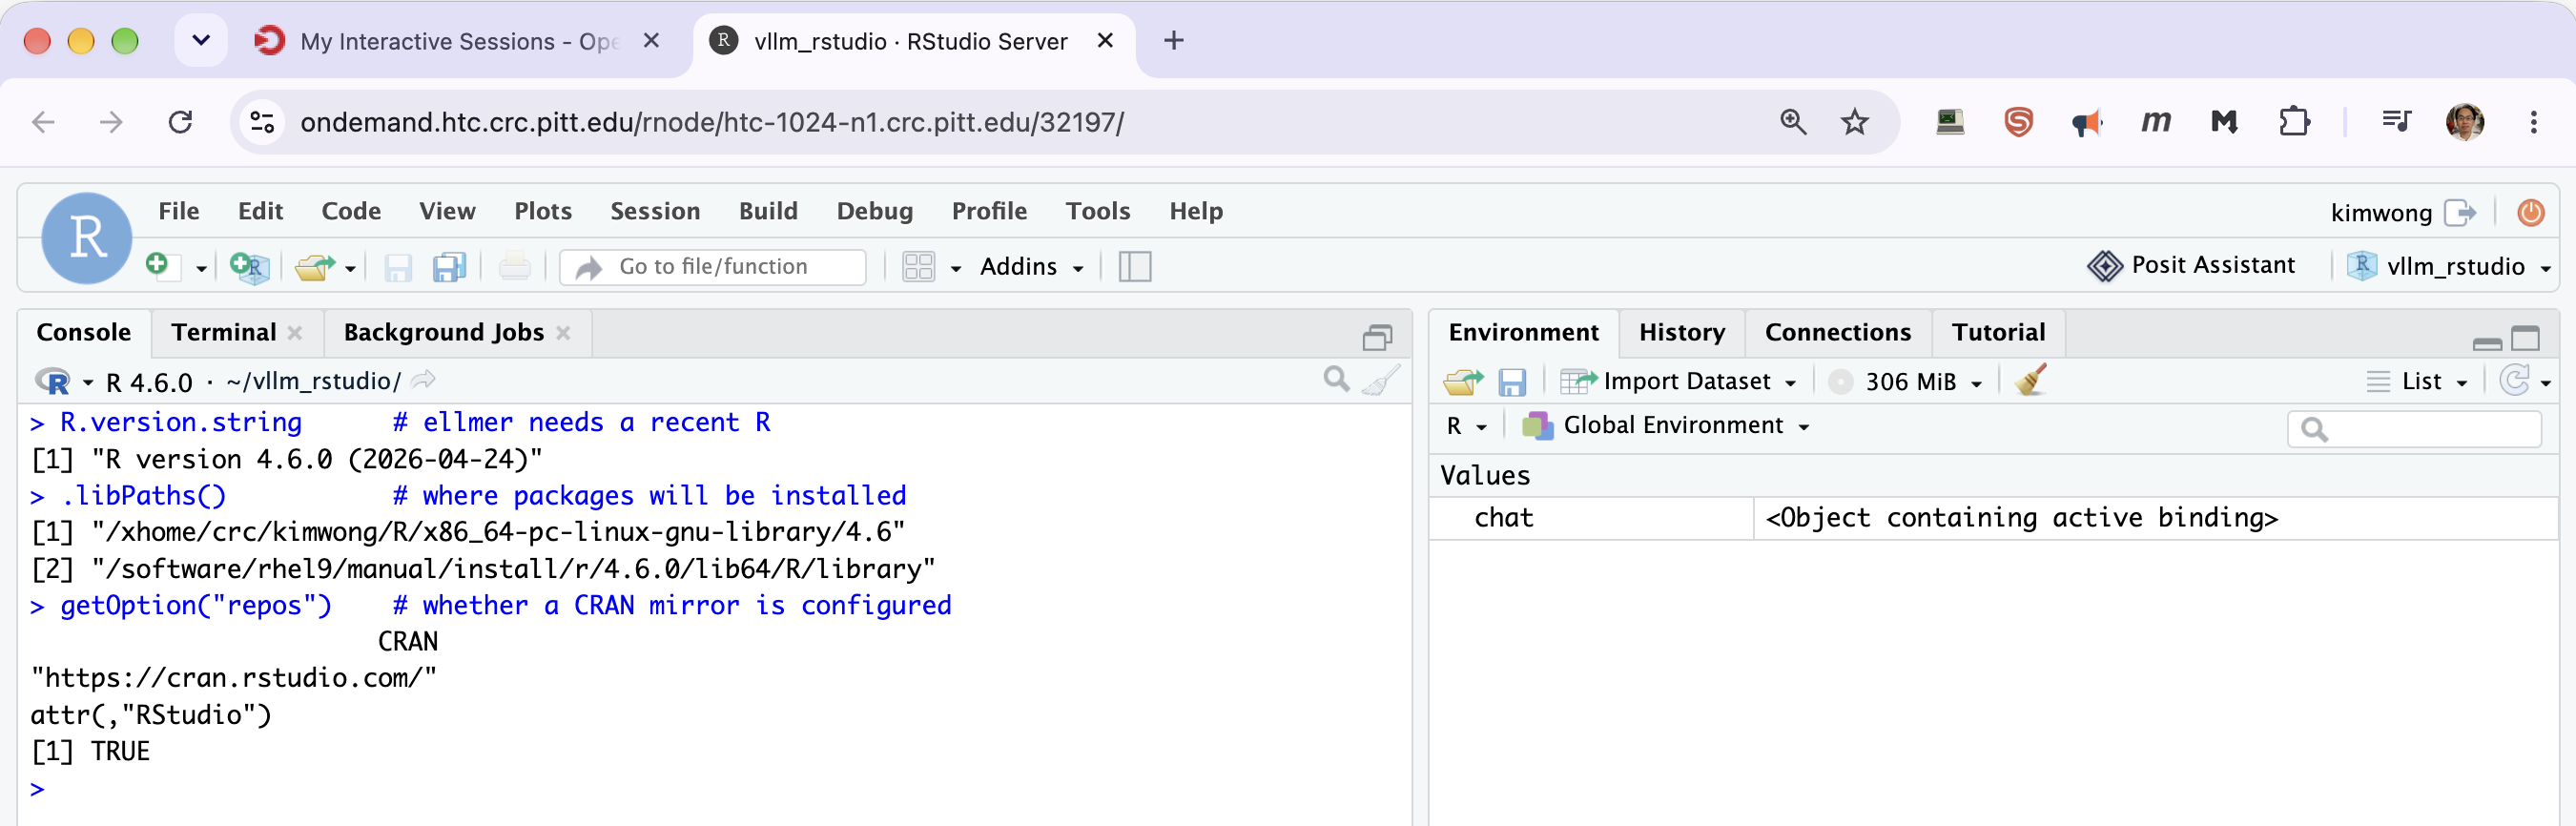Click the Save current document icon
Image resolution: width=2576 pixels, height=826 pixels.
(x=398, y=267)
